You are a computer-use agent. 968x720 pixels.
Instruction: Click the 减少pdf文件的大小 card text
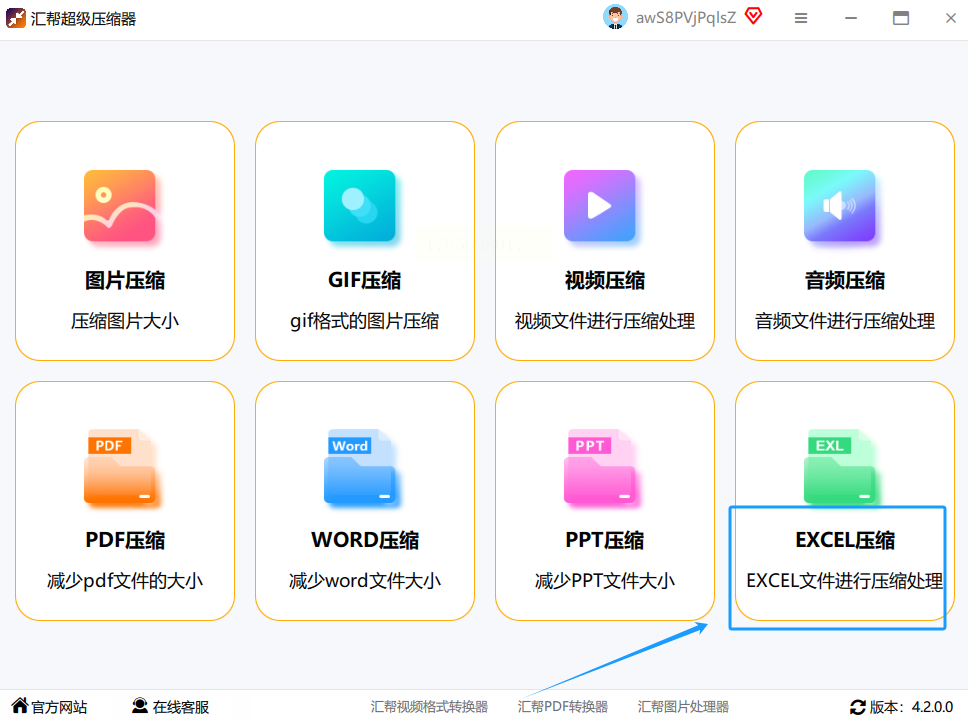coord(125,580)
